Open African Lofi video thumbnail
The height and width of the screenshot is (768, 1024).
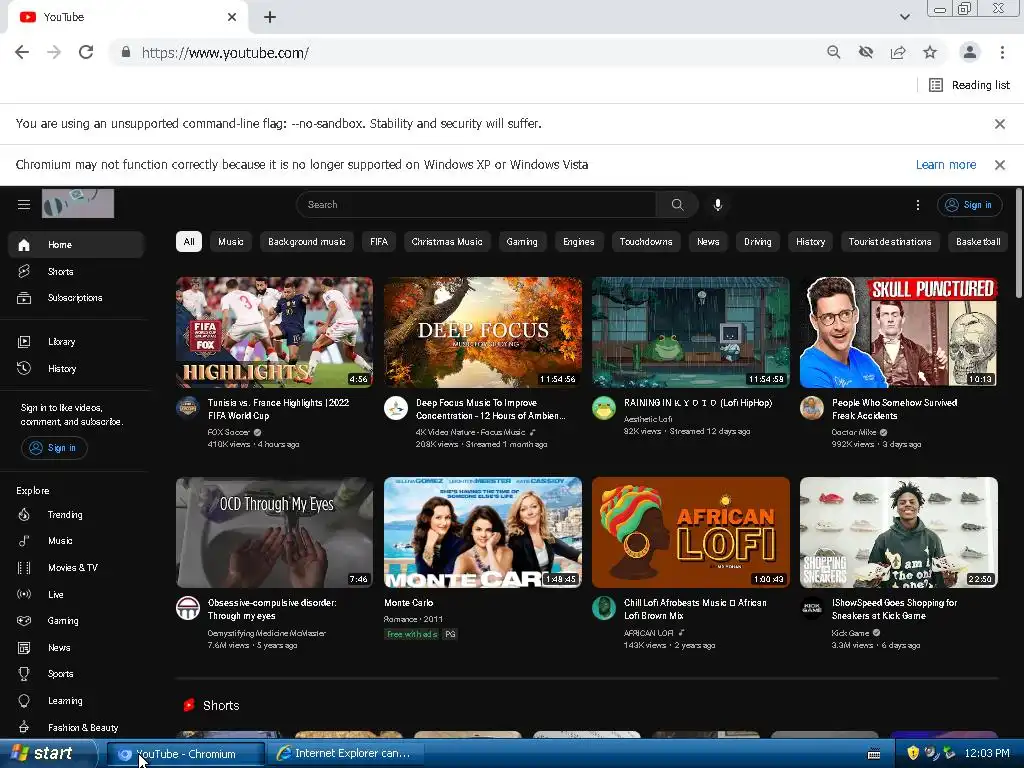point(690,532)
